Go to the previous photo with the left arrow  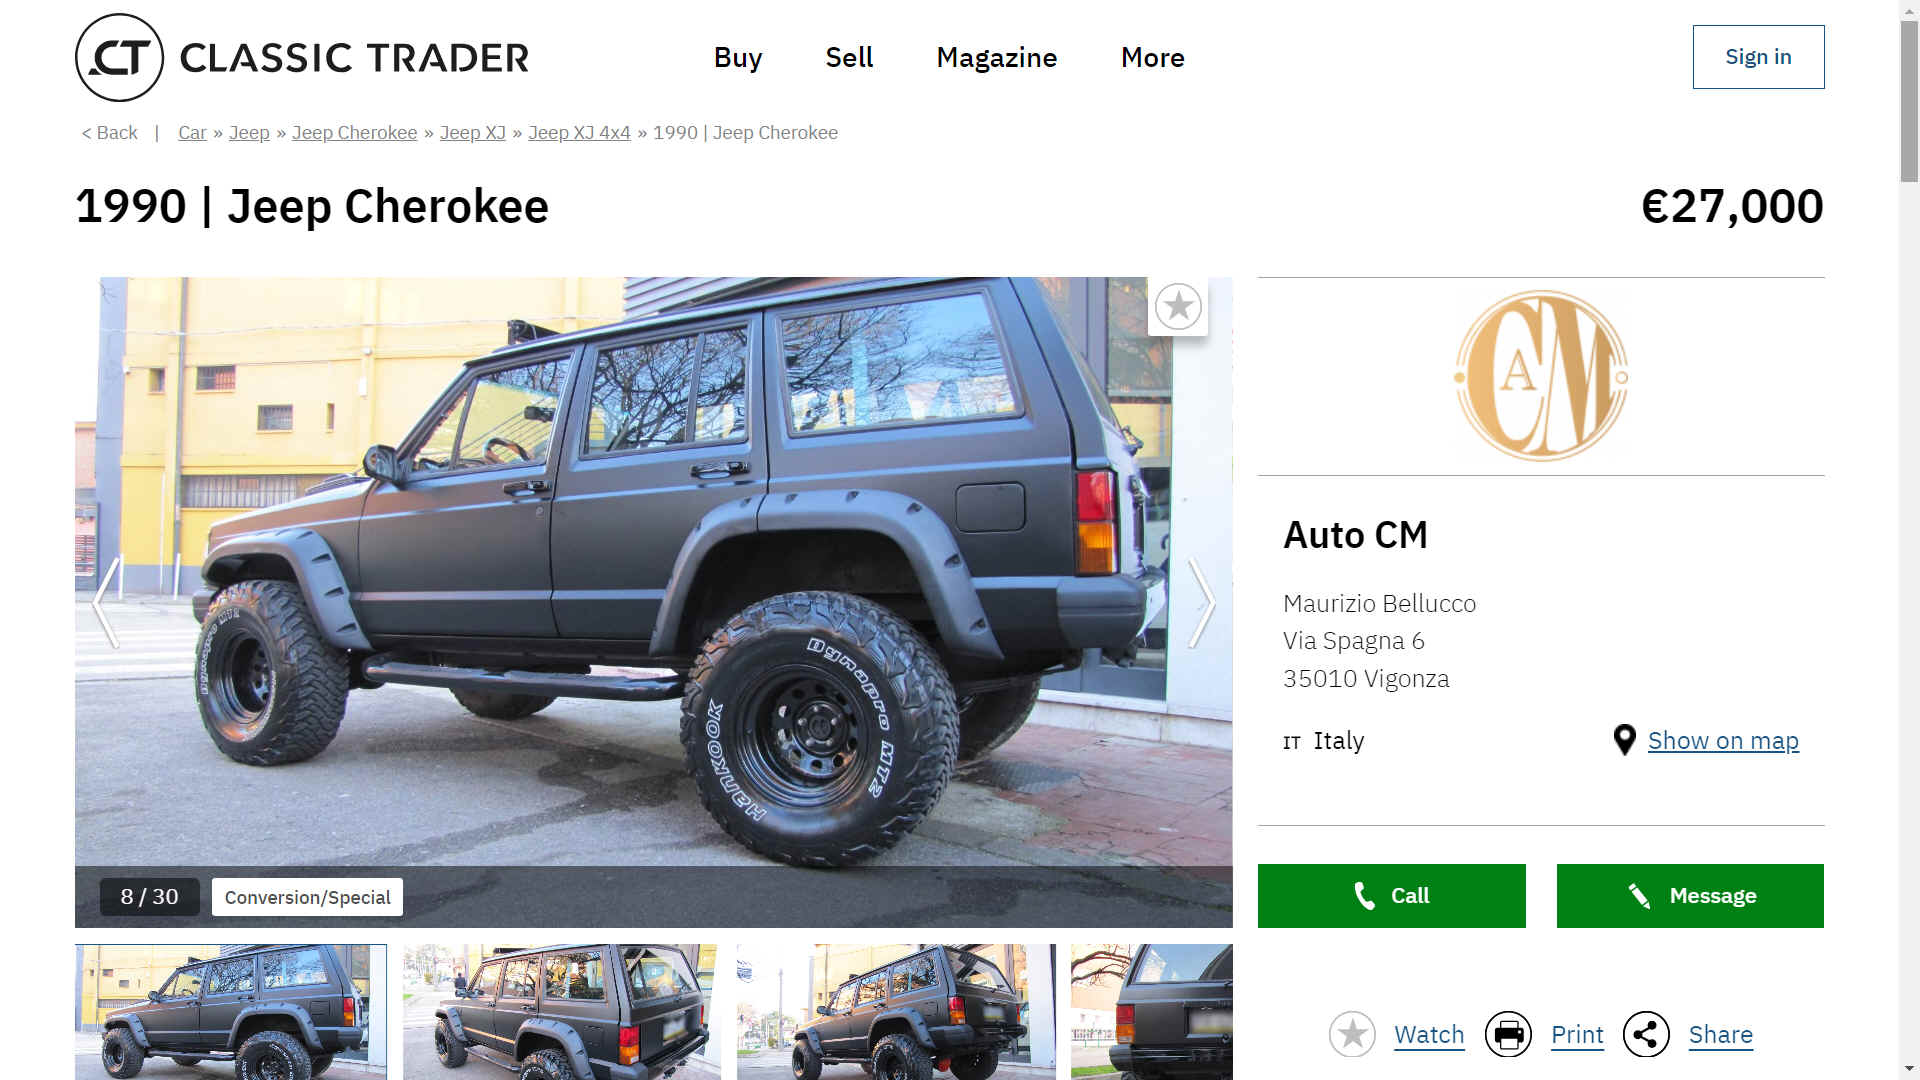(106, 603)
